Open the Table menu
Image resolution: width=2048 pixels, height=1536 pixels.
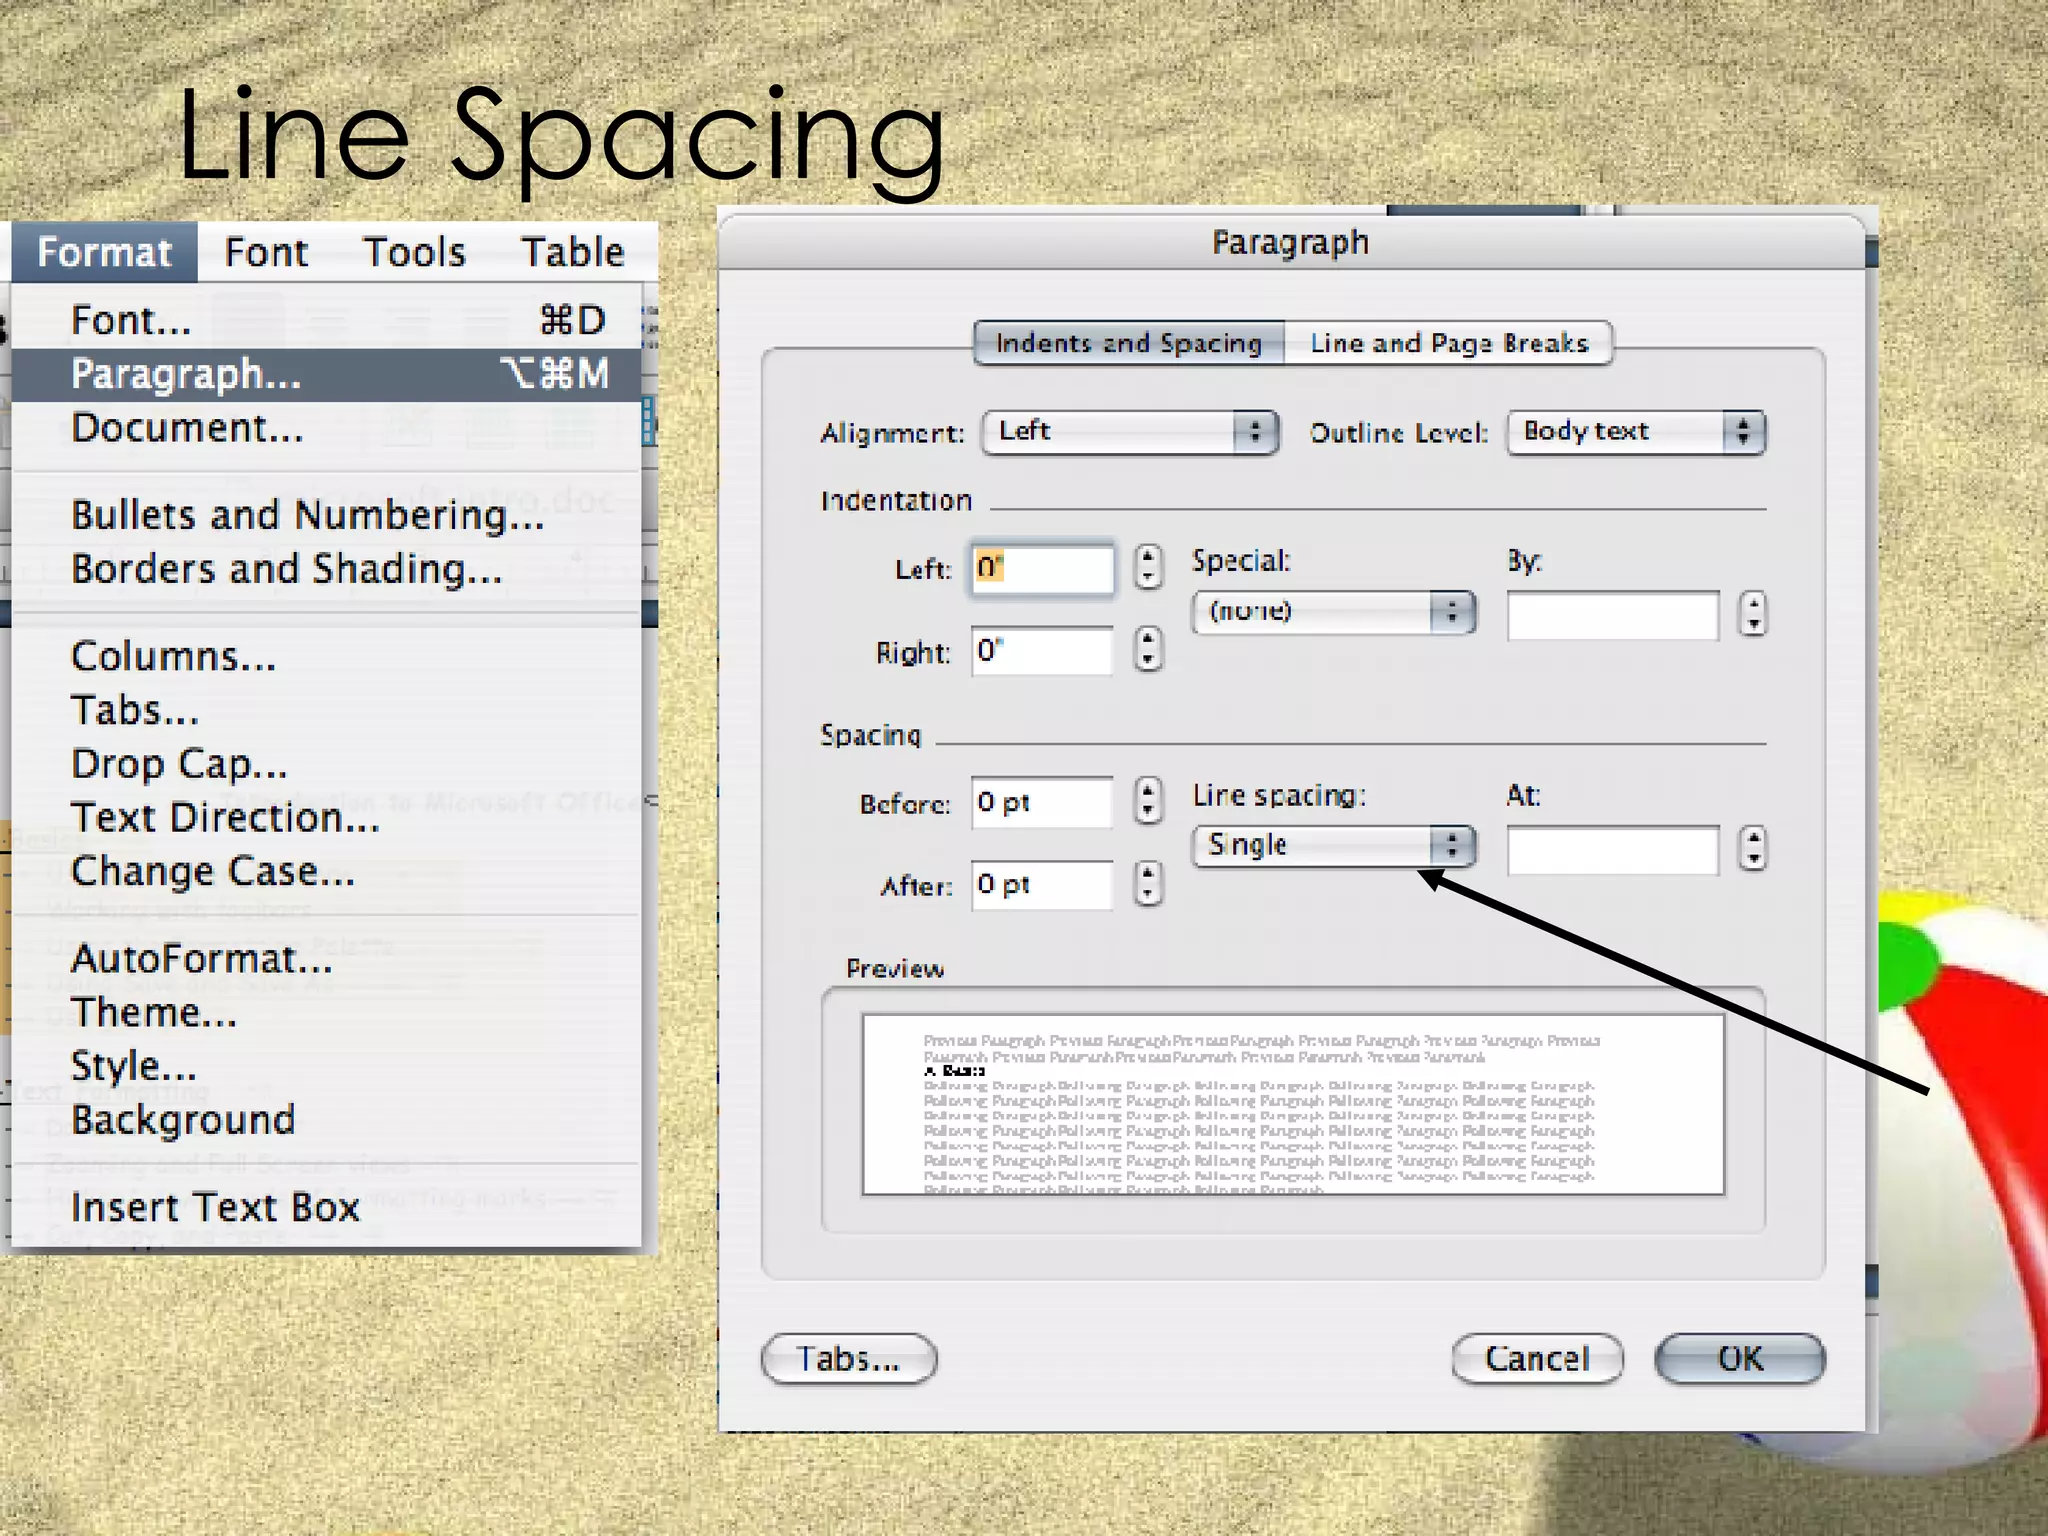point(573,252)
